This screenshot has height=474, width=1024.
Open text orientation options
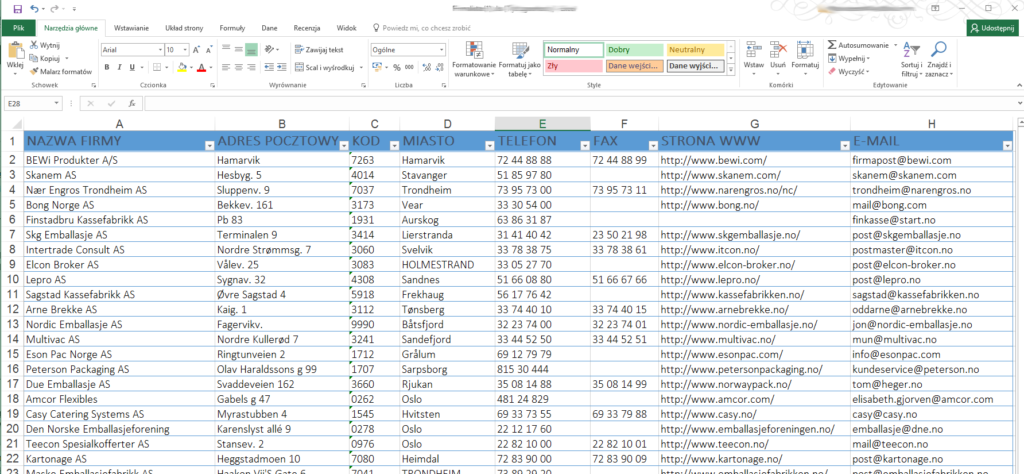272,49
